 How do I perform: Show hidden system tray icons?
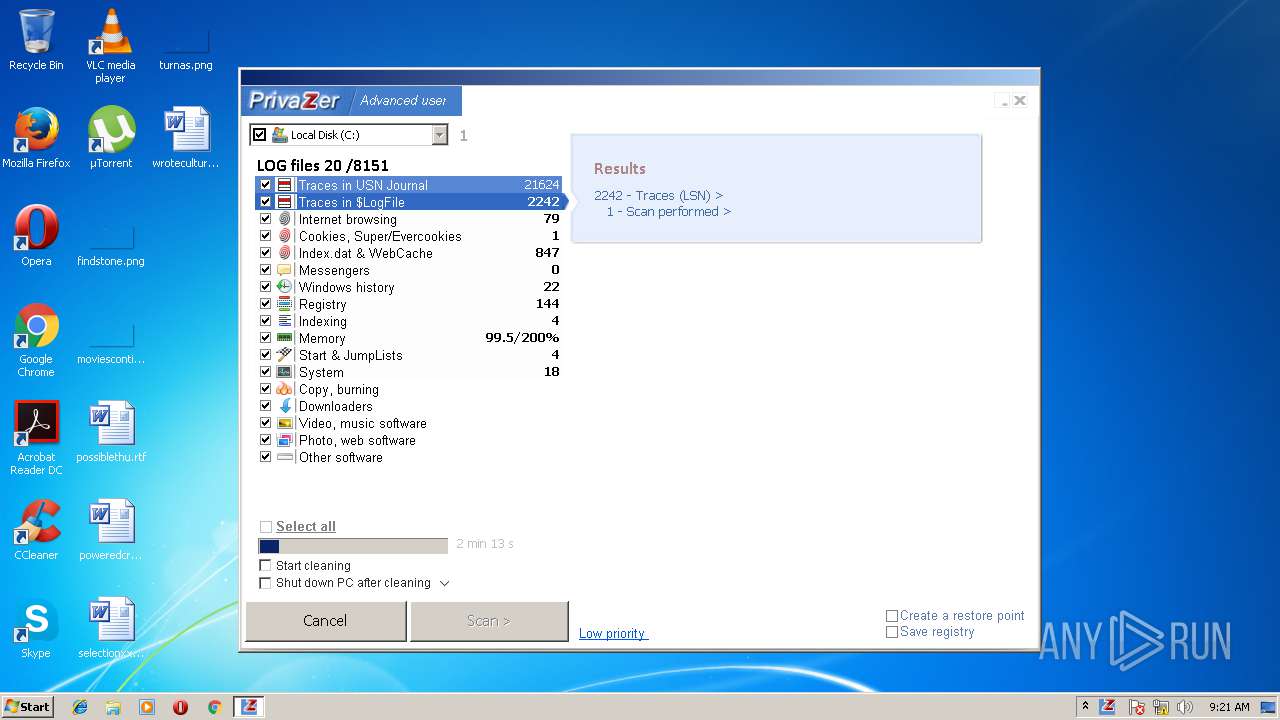click(x=1085, y=707)
